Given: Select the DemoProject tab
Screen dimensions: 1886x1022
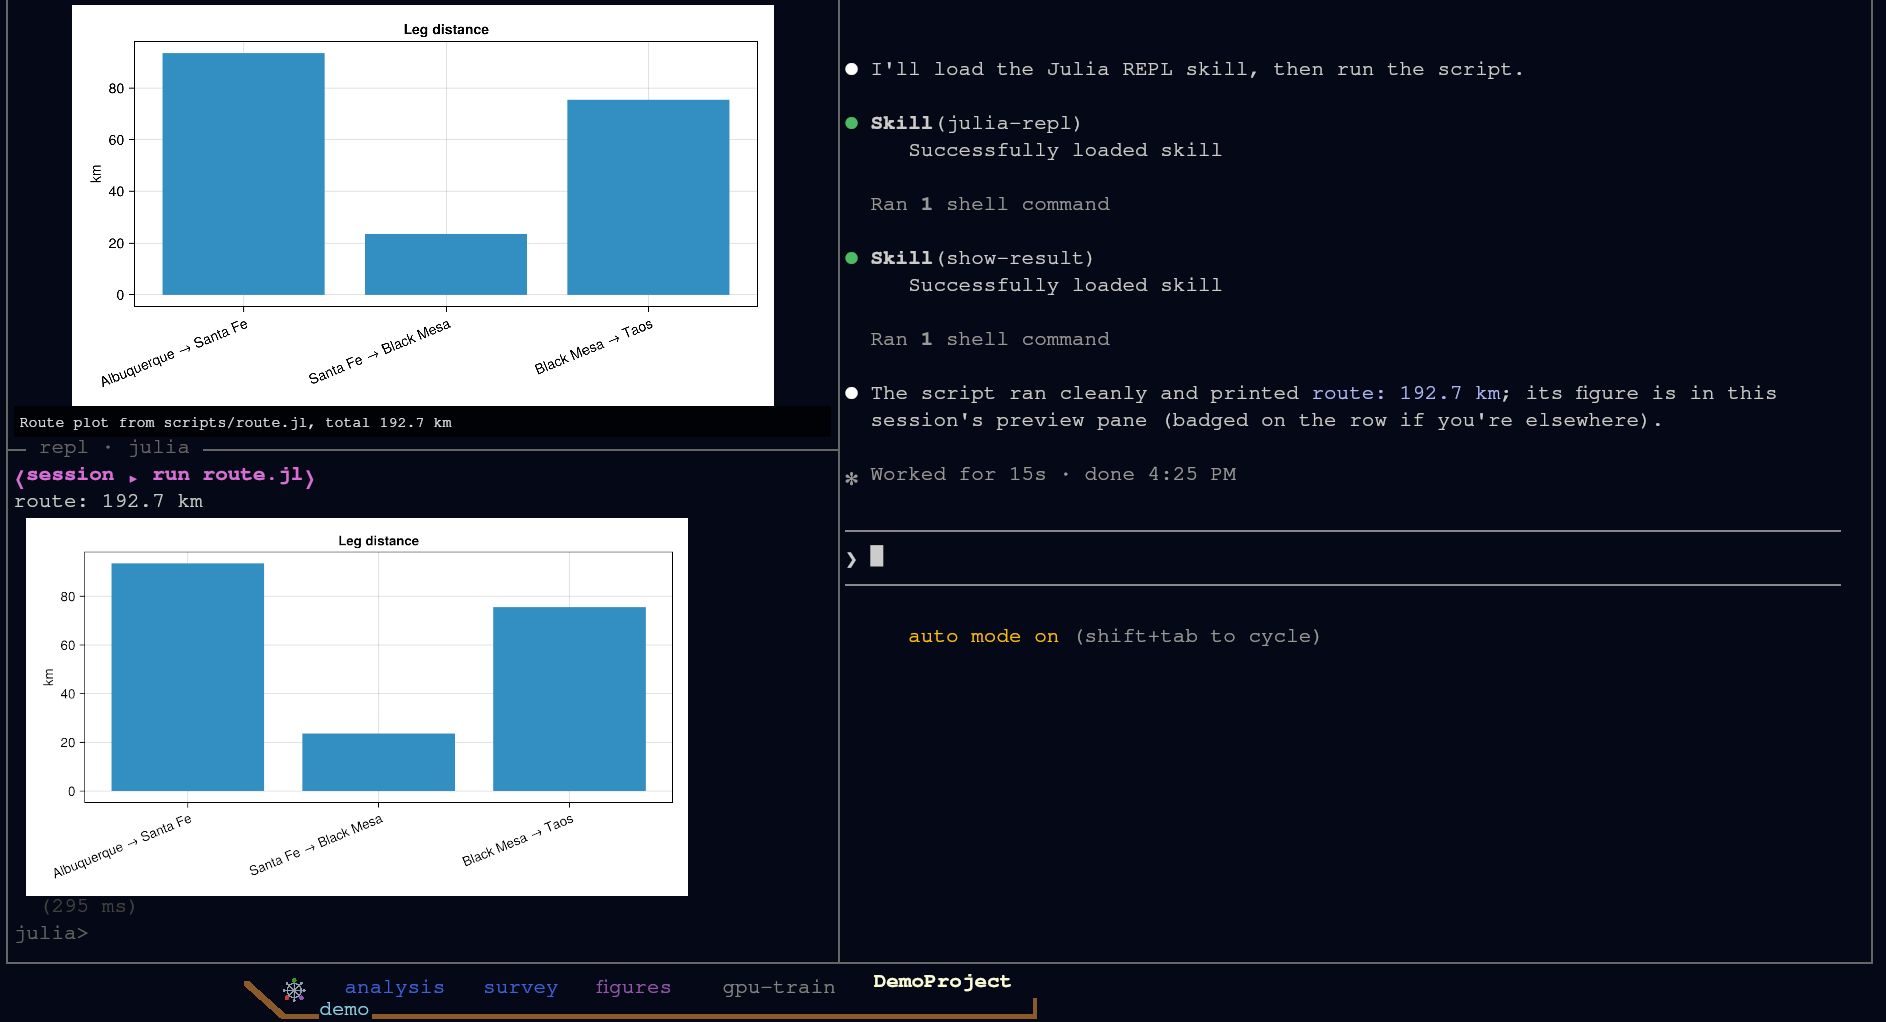Looking at the screenshot, I should [x=942, y=982].
